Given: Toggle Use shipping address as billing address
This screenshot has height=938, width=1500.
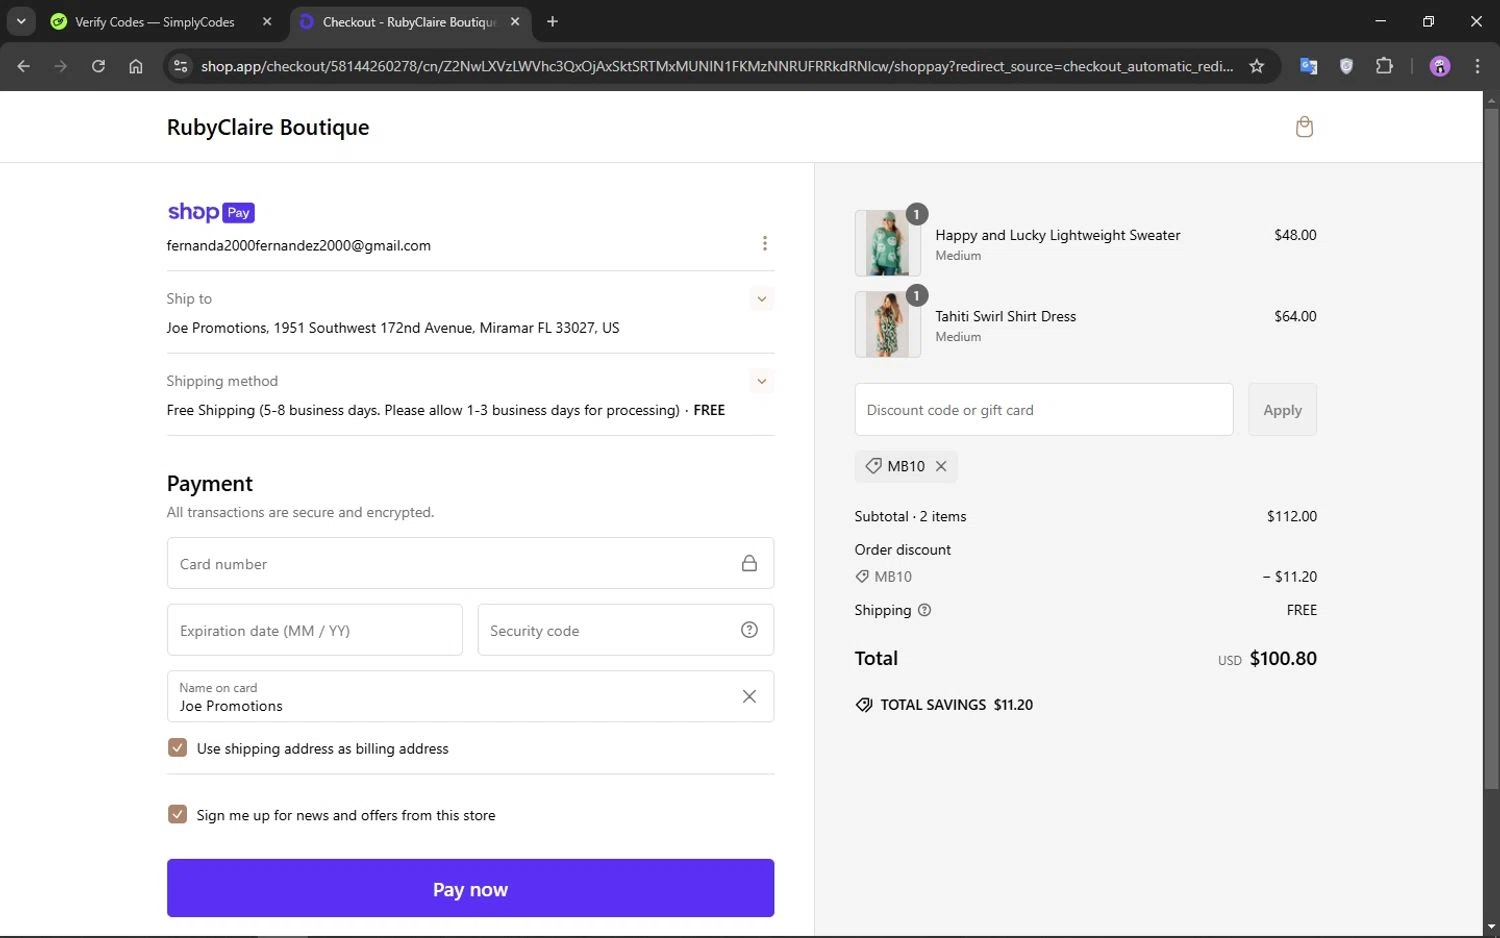Looking at the screenshot, I should (x=177, y=748).
